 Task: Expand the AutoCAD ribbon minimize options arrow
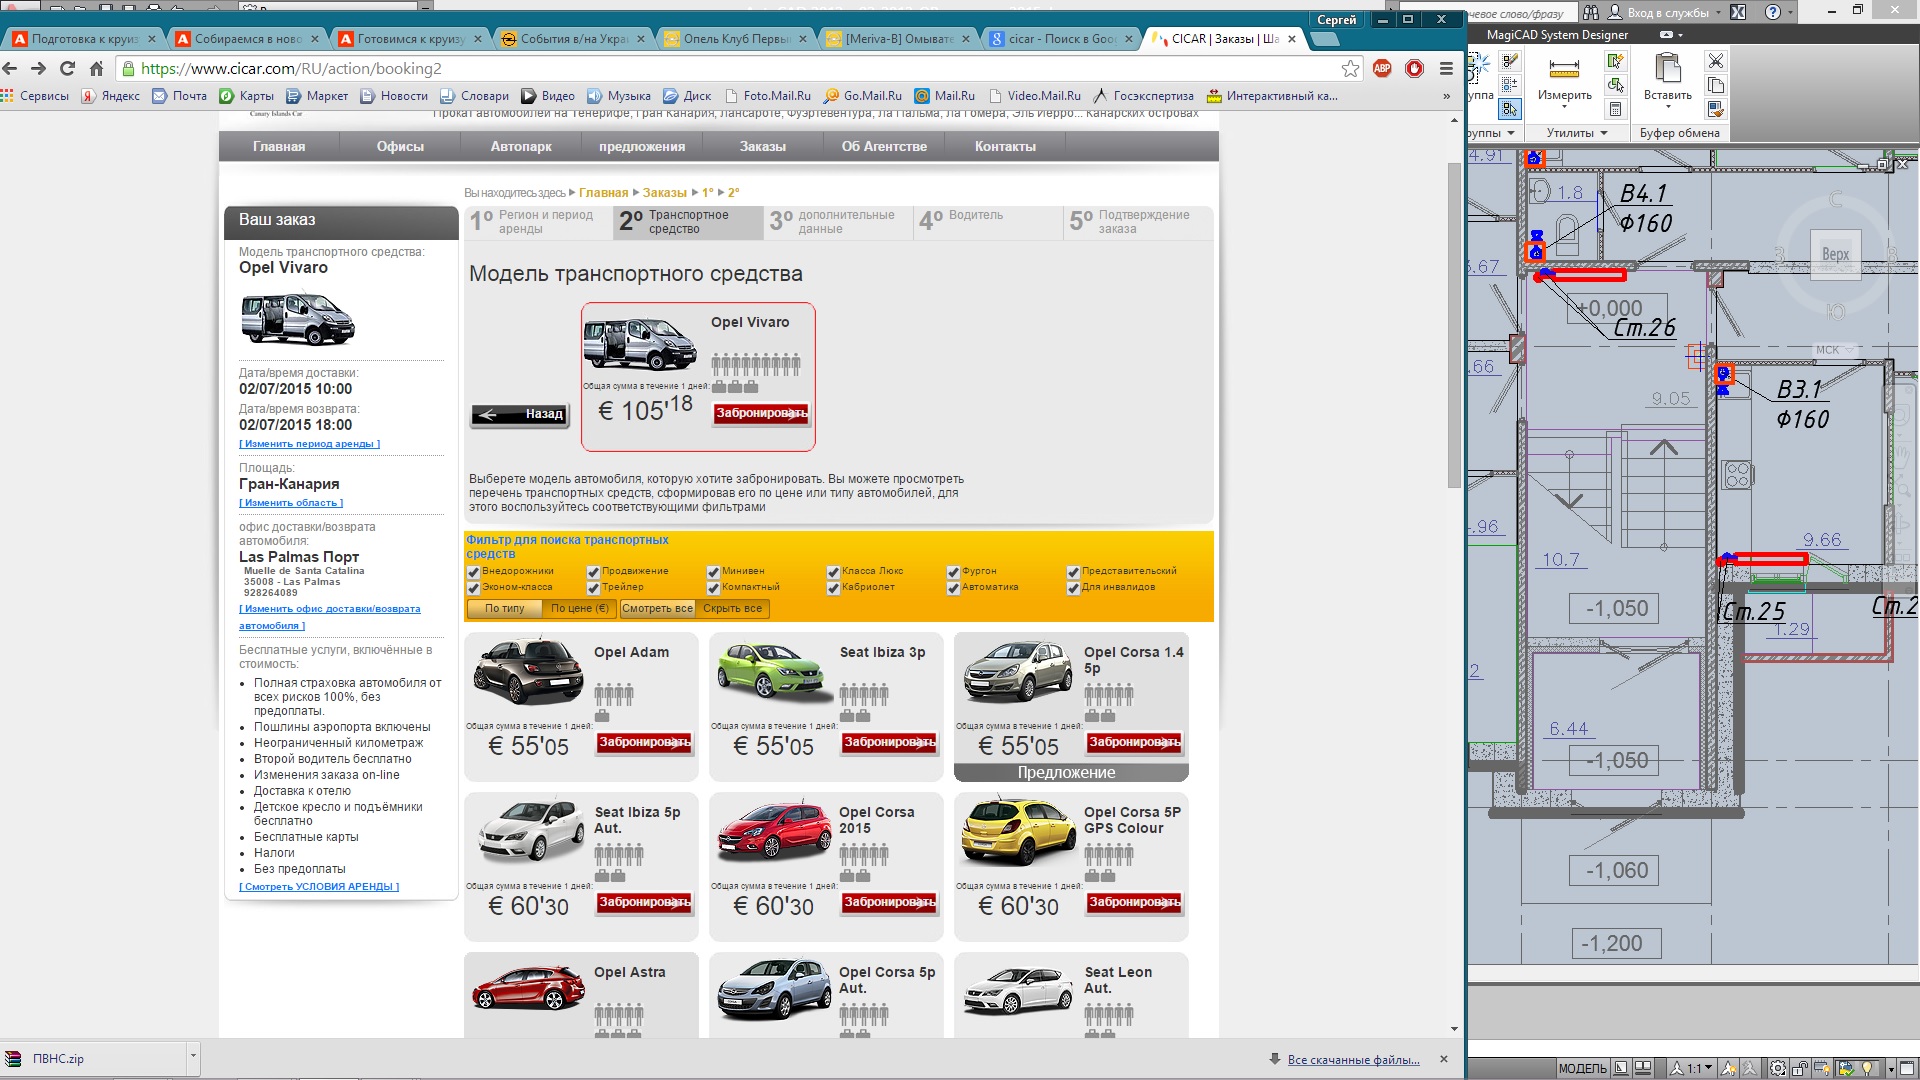tap(1680, 35)
